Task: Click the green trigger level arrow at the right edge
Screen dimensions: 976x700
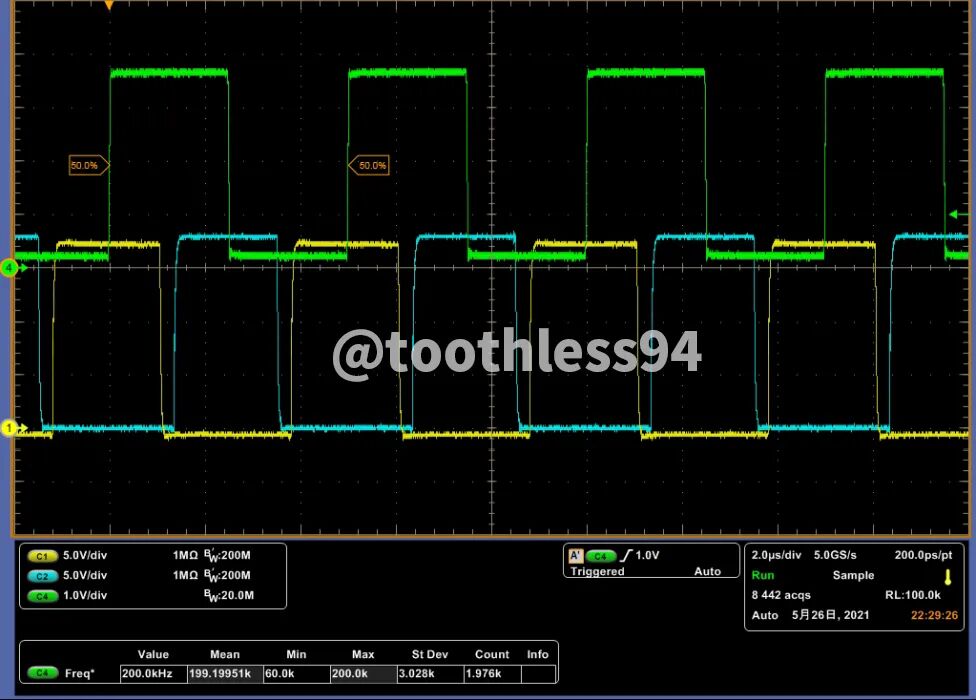Action: 958,215
